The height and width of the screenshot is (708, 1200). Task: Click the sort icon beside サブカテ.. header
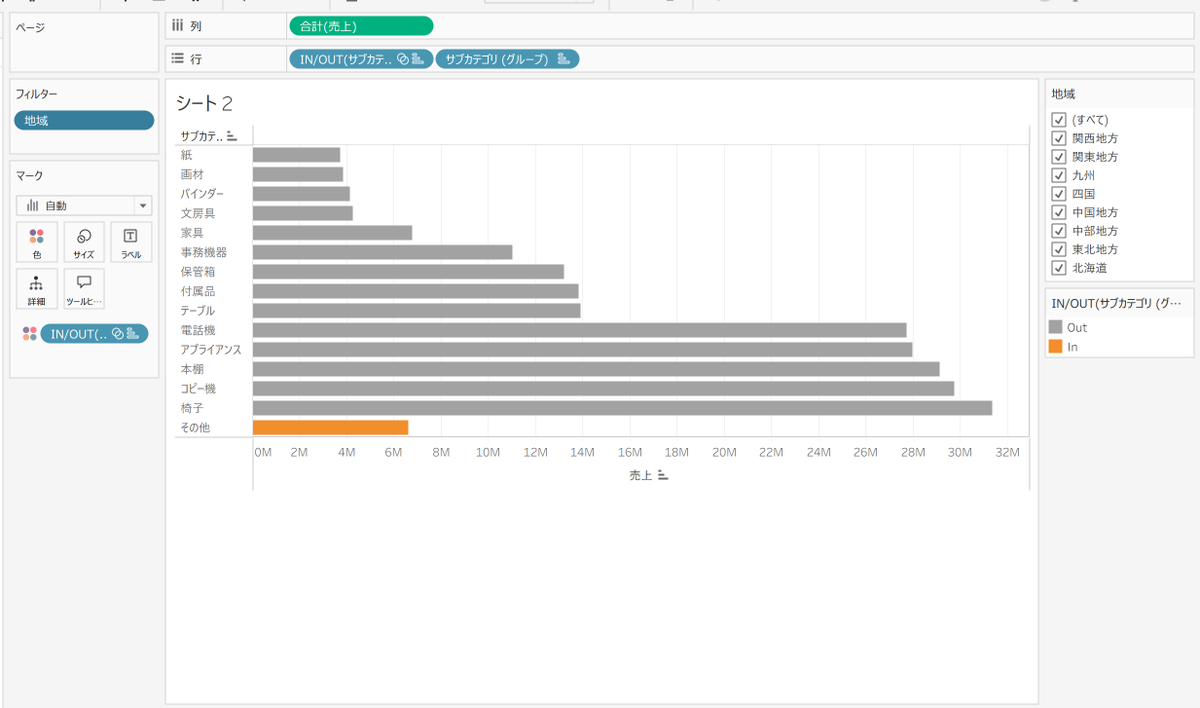(232, 136)
